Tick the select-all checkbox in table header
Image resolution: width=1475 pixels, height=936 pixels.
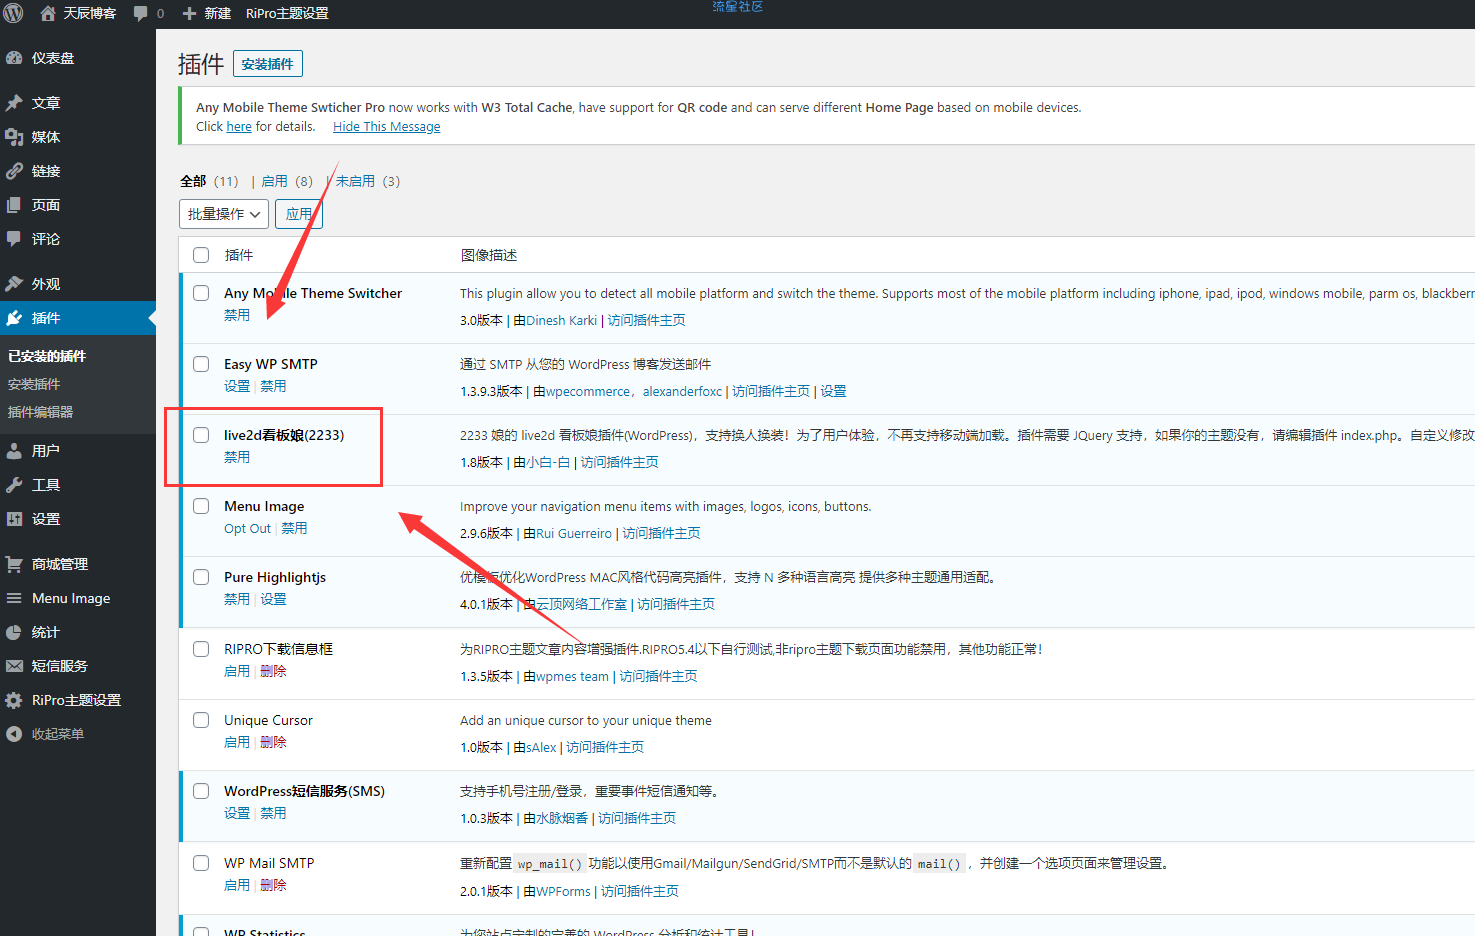point(201,255)
